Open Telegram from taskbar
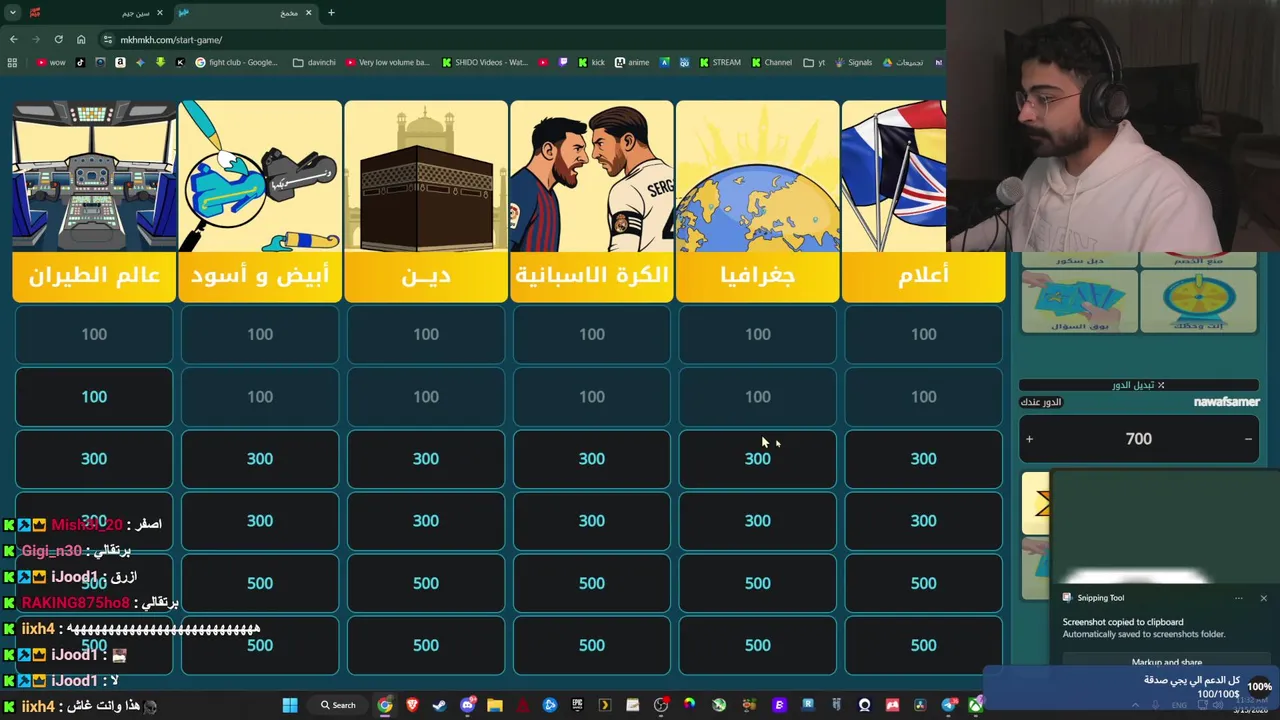Viewport: 1280px width, 720px height. [x=949, y=705]
